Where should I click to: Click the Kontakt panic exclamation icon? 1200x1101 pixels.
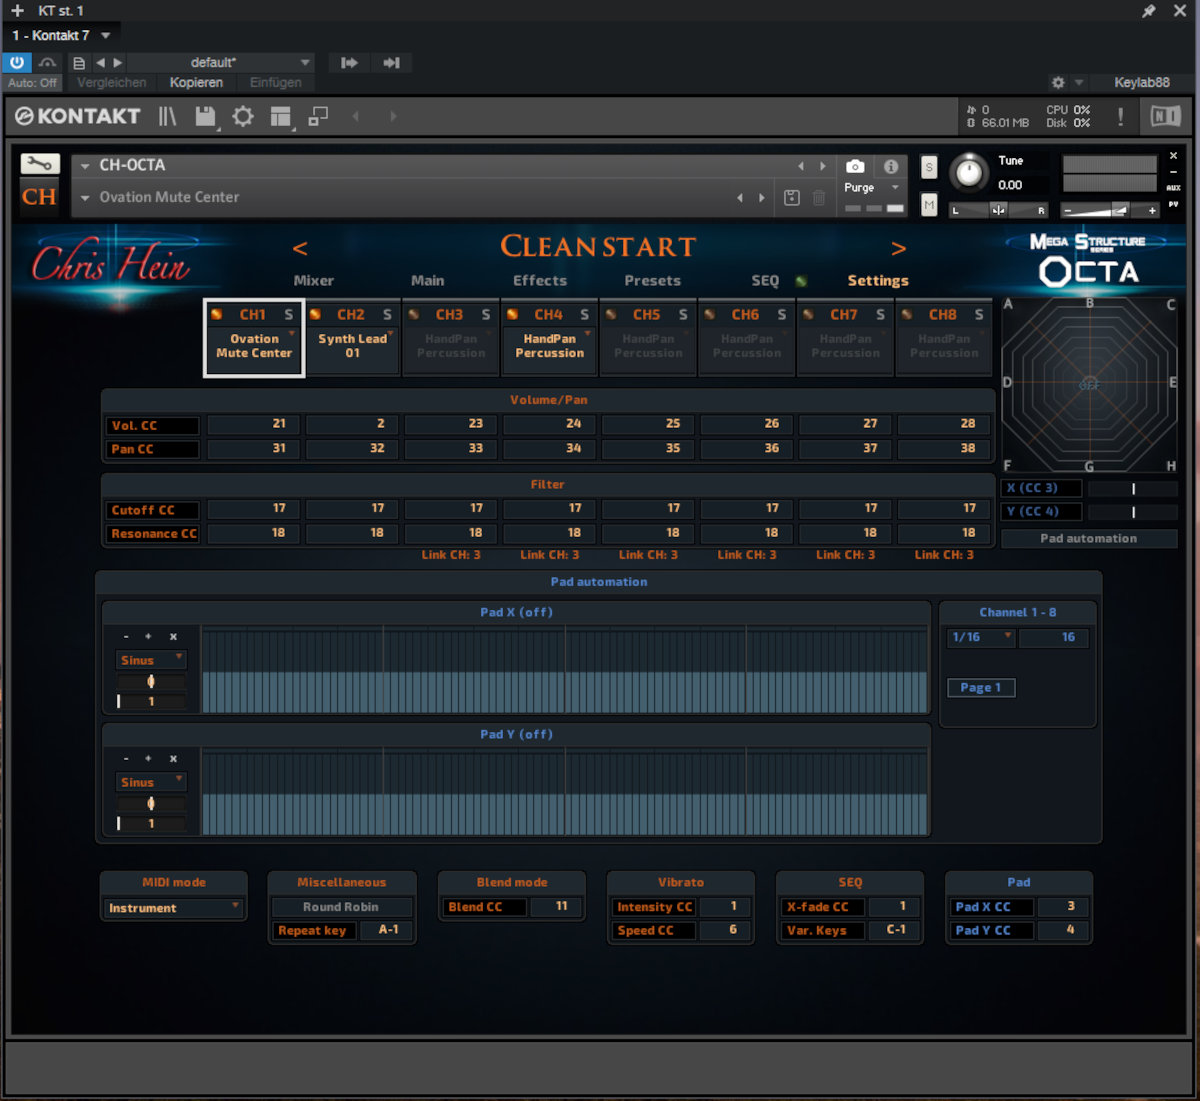click(1120, 117)
